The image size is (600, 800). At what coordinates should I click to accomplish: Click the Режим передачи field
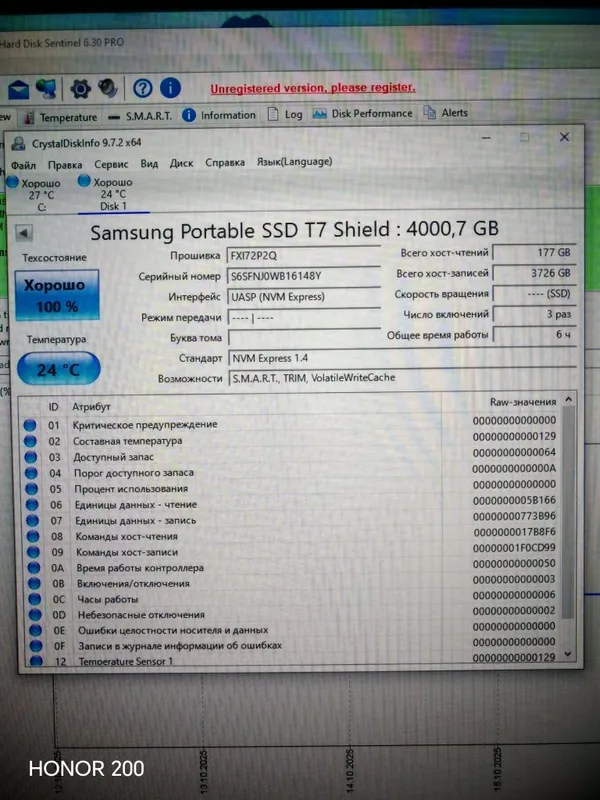click(x=305, y=317)
